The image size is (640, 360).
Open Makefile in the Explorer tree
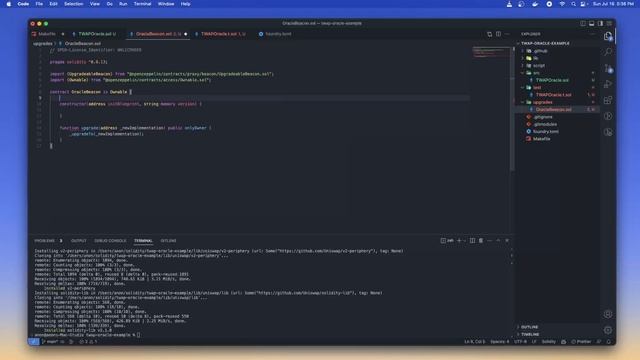(541, 139)
